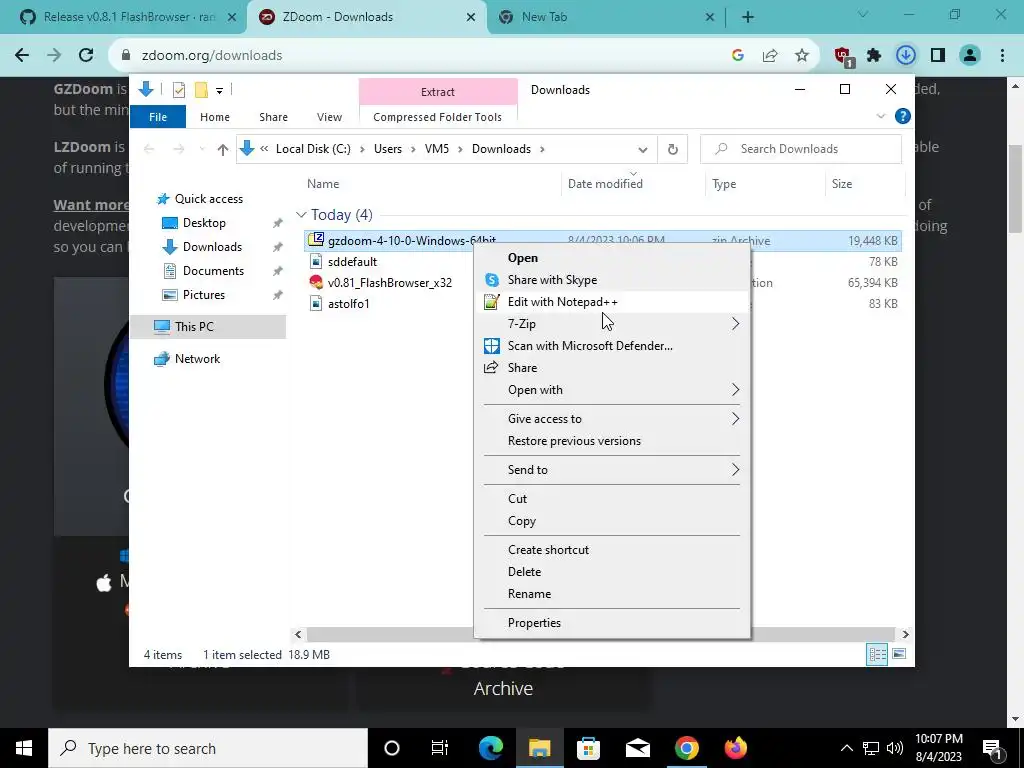Click the Users breadcrumb in address bar
Screen dimensions: 1024x768
[x=388, y=149]
